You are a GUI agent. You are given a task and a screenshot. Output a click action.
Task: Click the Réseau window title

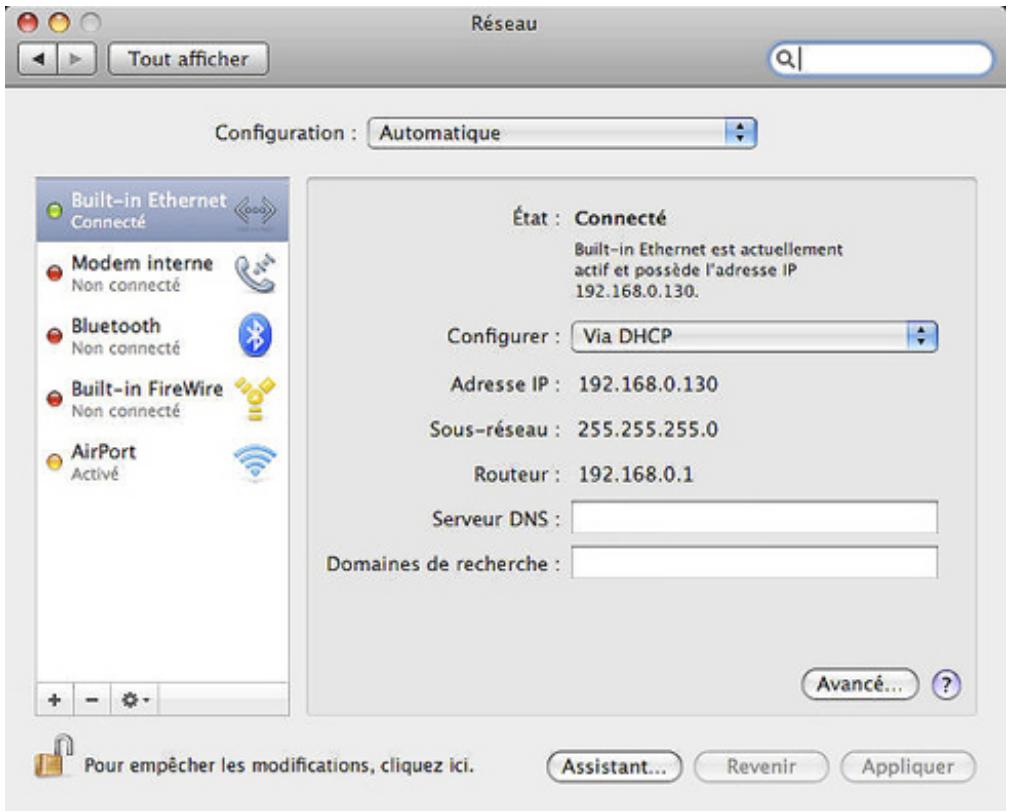504,24
